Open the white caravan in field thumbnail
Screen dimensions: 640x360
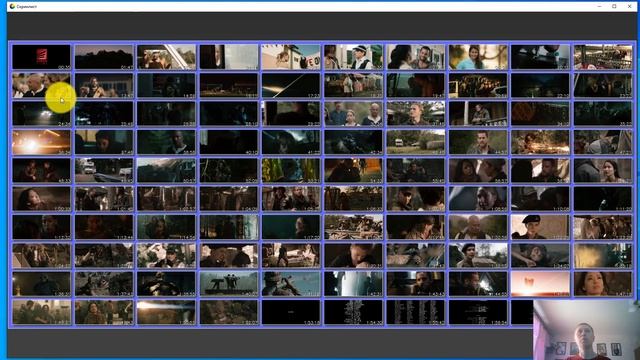pos(416,142)
